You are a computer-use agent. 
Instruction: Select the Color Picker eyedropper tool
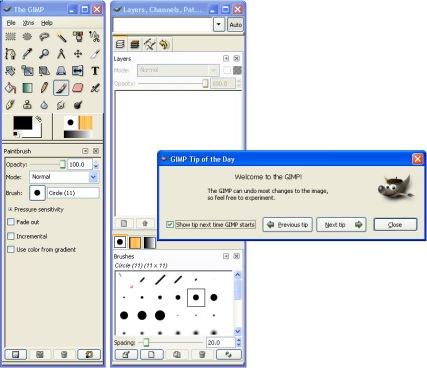tap(27, 54)
